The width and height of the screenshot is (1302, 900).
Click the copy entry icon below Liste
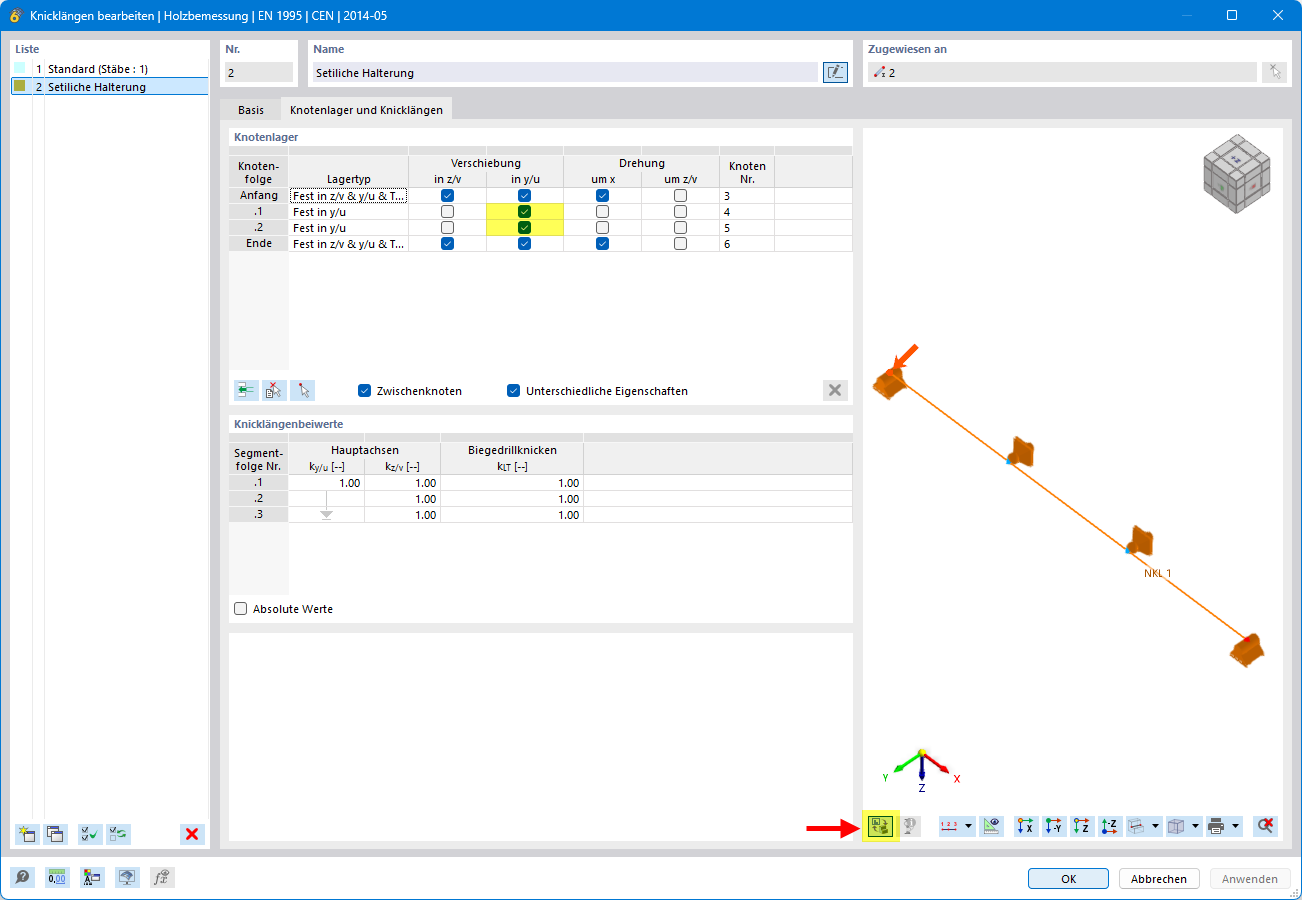55,834
